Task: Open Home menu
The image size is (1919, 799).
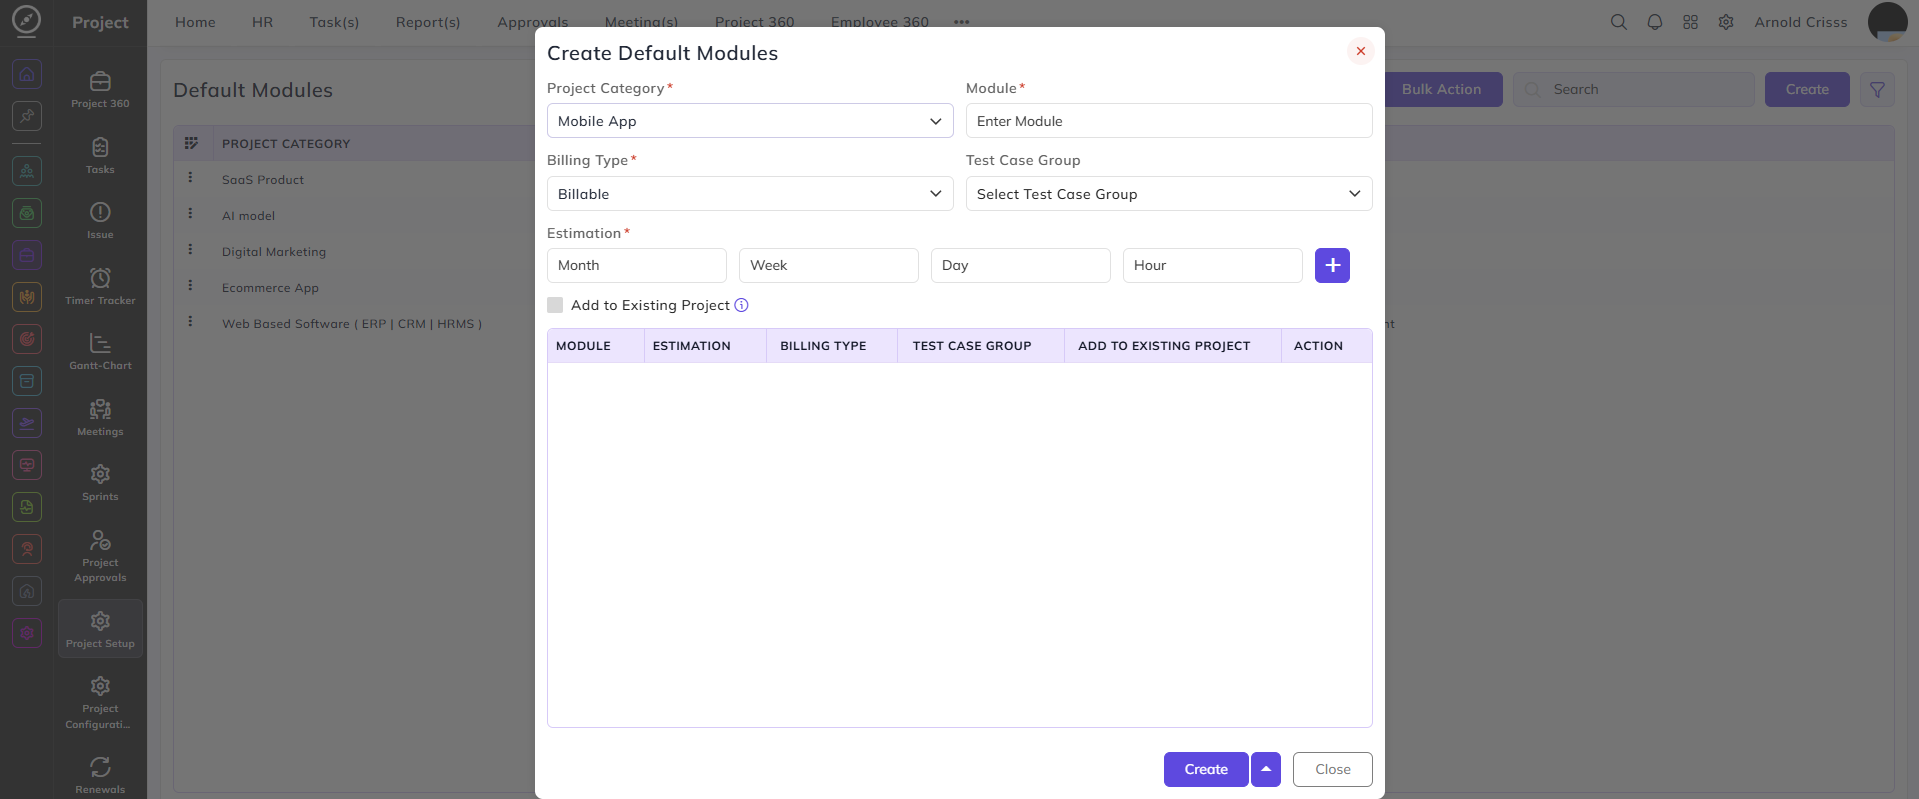Action: click(x=195, y=22)
